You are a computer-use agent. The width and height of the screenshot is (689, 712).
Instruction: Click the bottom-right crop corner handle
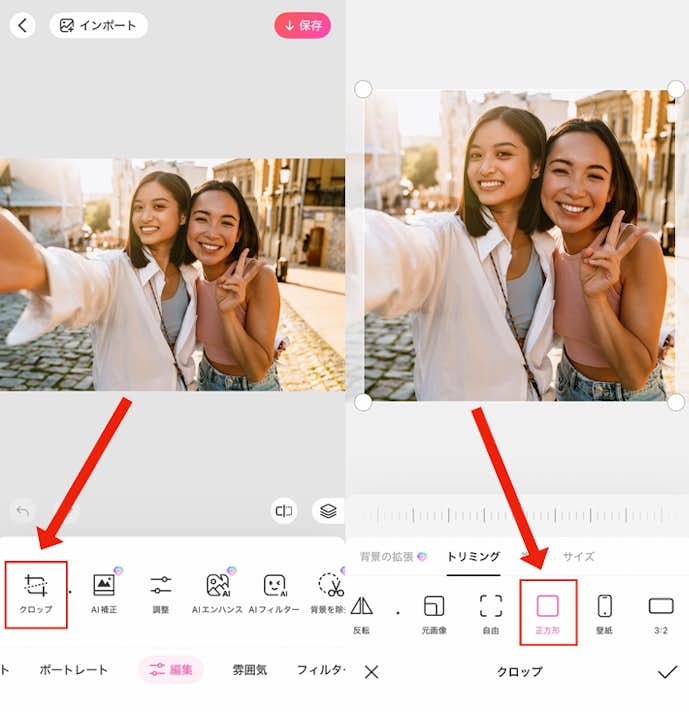[676, 403]
